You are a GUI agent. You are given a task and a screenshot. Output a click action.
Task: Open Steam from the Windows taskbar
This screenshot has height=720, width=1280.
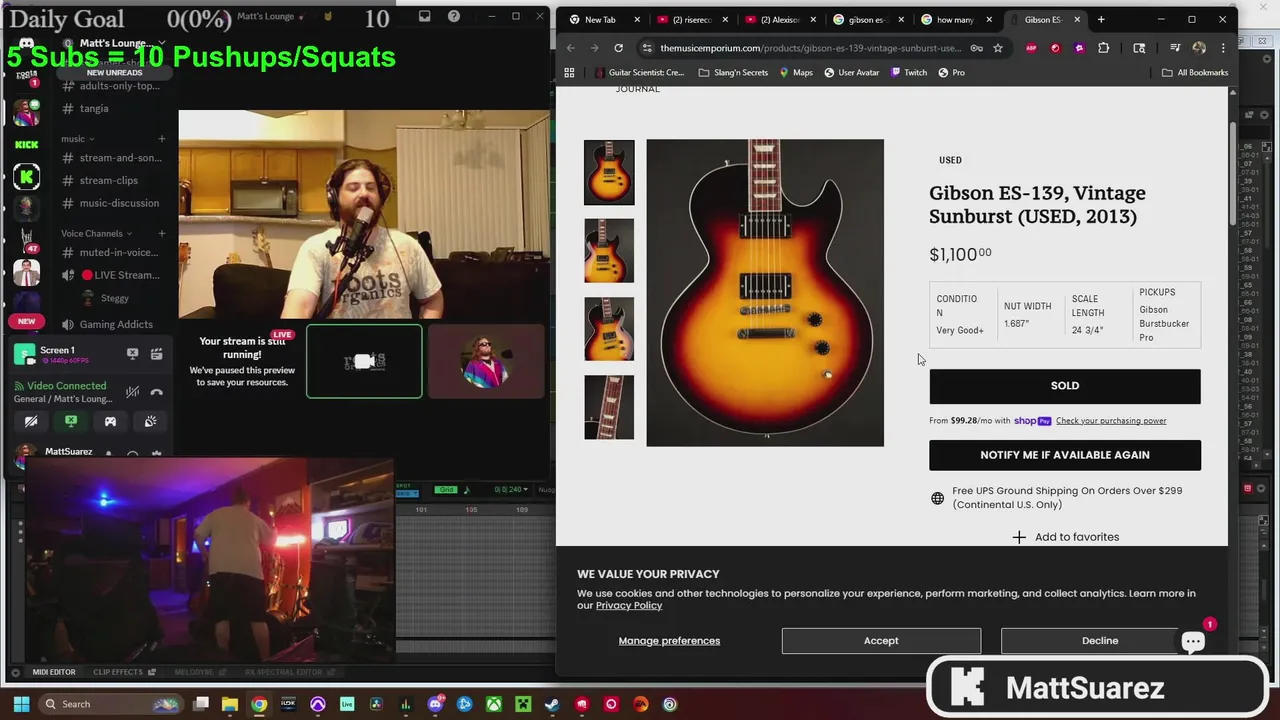(552, 704)
